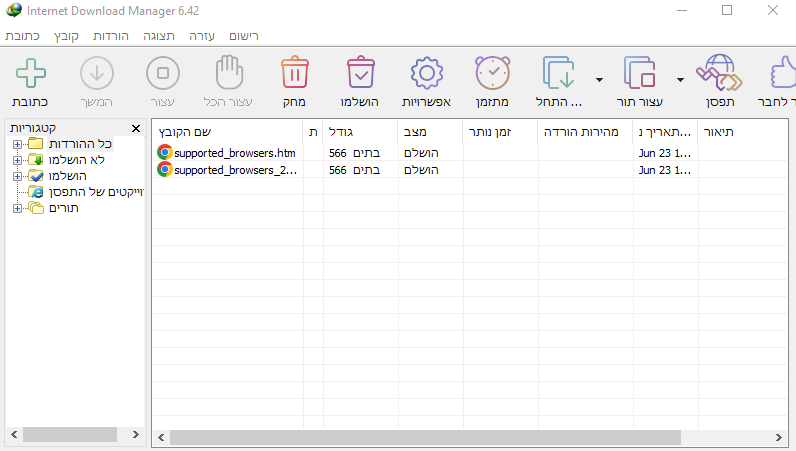Open the Scheduler clock icon

click(492, 73)
